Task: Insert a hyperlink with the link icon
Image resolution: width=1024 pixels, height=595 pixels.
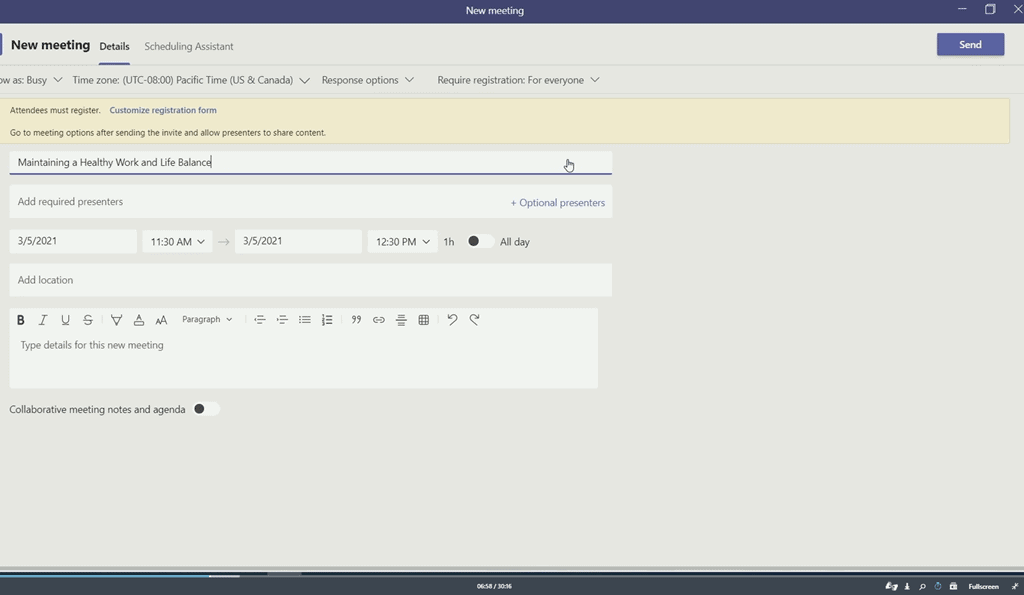Action: [379, 320]
